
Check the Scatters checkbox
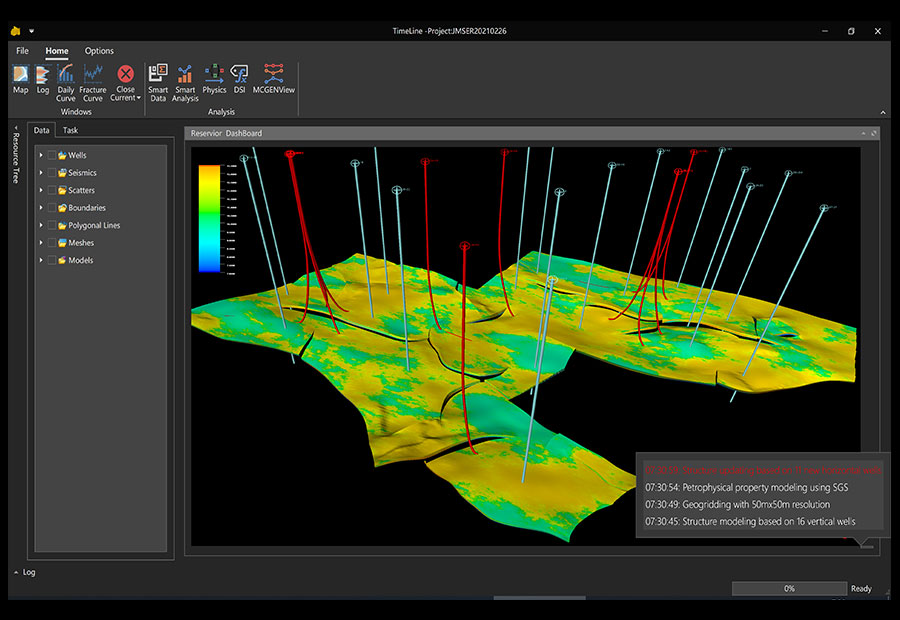(x=52, y=190)
